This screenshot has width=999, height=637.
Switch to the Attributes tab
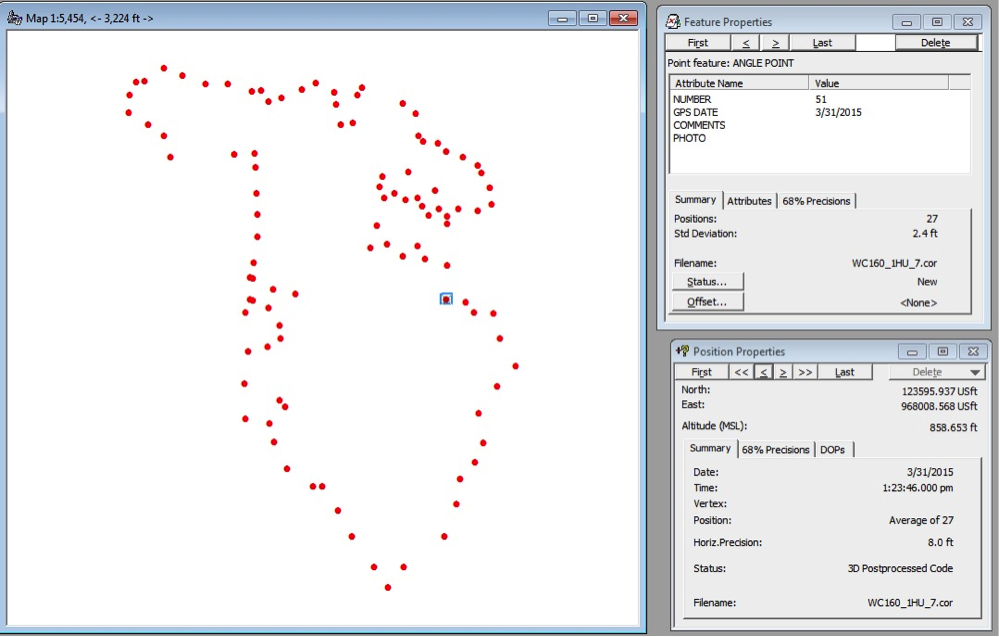point(749,201)
